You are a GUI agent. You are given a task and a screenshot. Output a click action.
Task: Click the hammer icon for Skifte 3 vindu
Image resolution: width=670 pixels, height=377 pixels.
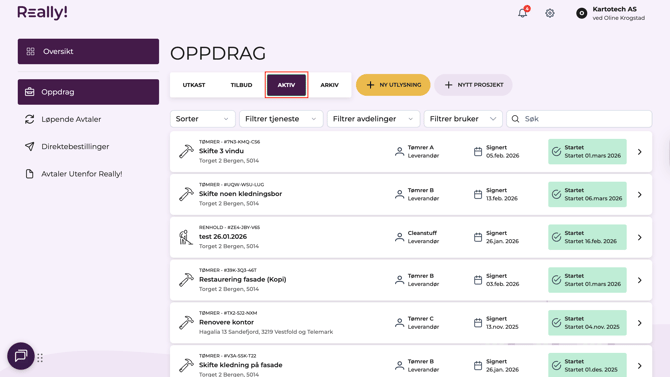pyautogui.click(x=186, y=151)
